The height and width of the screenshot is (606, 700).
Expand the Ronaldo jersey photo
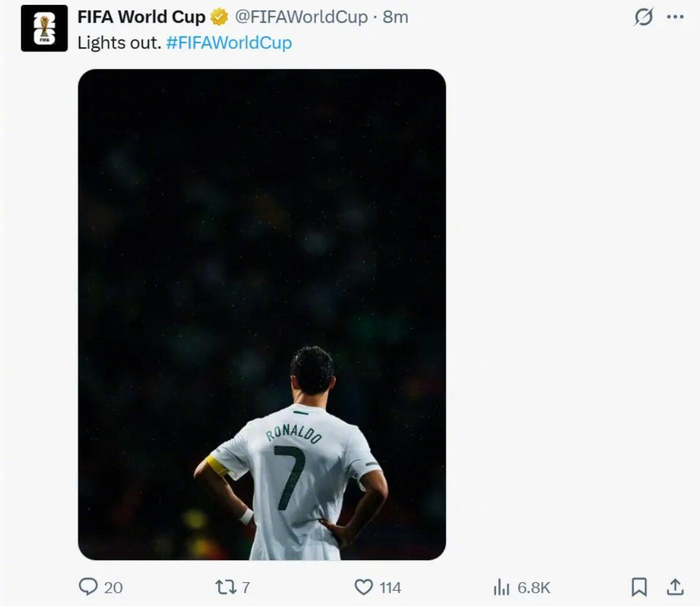point(262,314)
